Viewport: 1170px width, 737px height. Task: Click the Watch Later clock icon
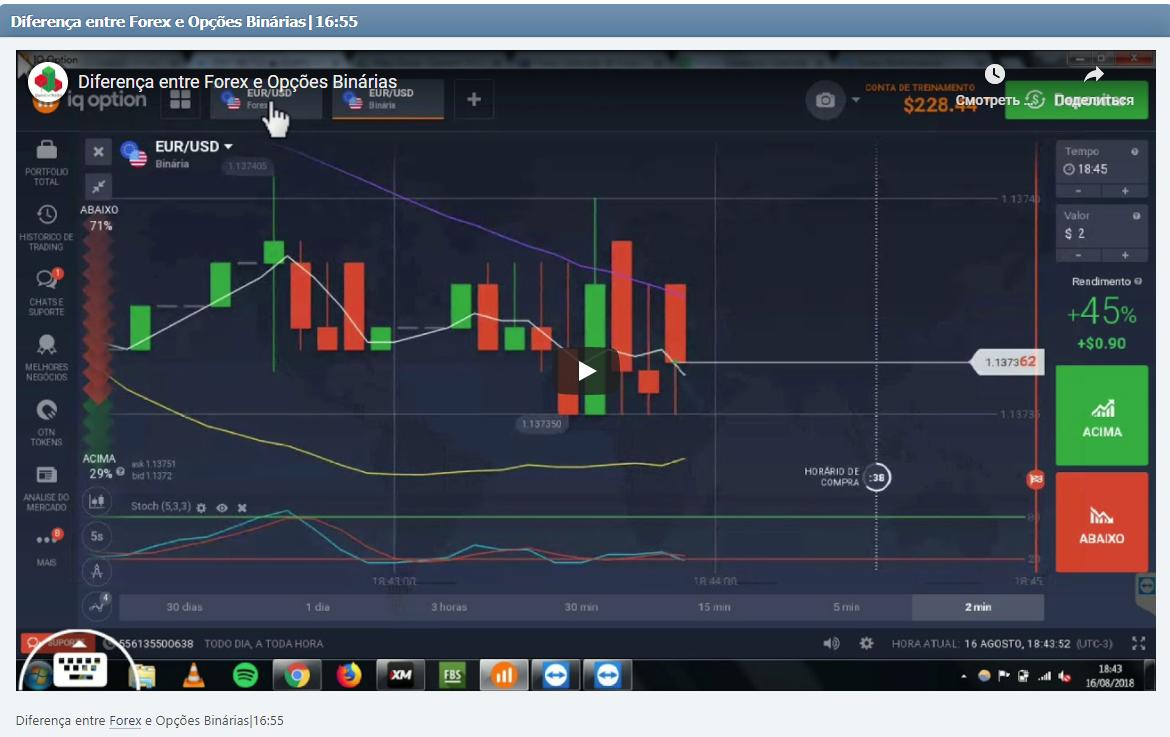point(994,75)
